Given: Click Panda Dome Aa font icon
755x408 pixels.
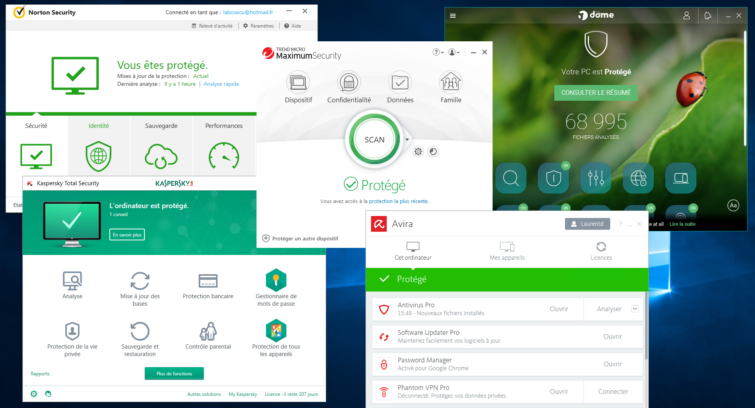Looking at the screenshot, I should pyautogui.click(x=733, y=206).
